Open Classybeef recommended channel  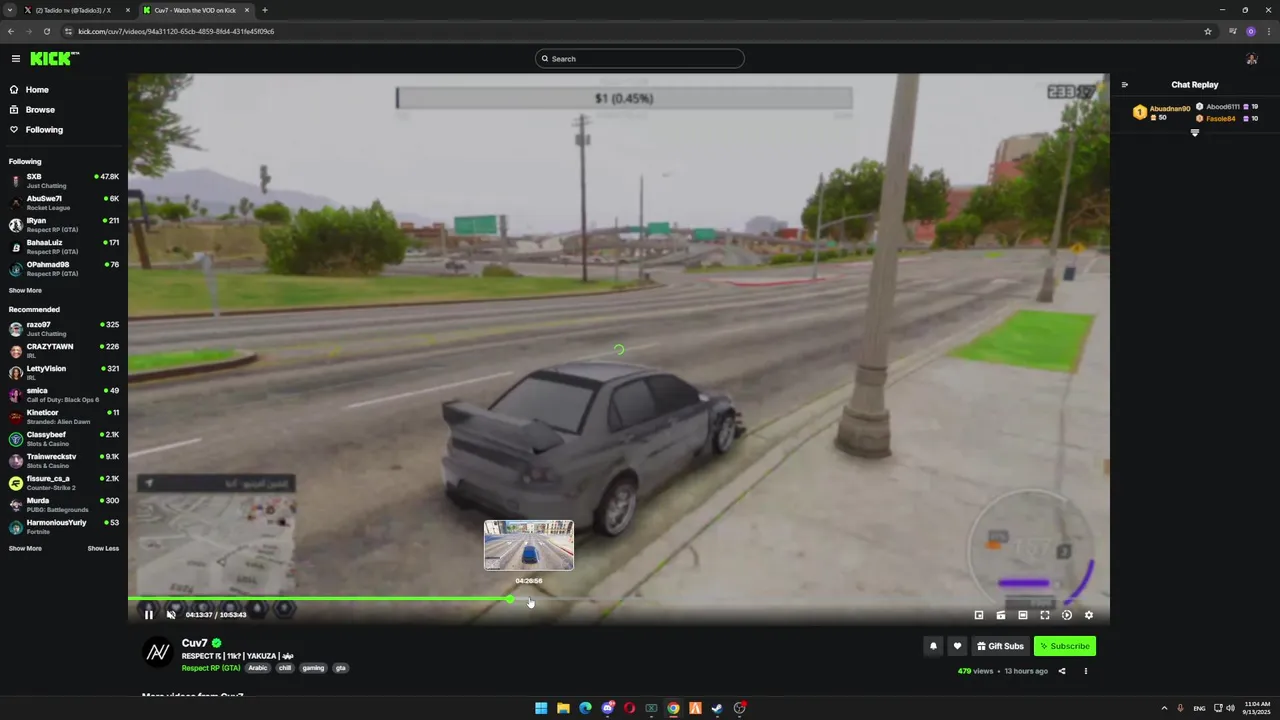click(x=64, y=439)
